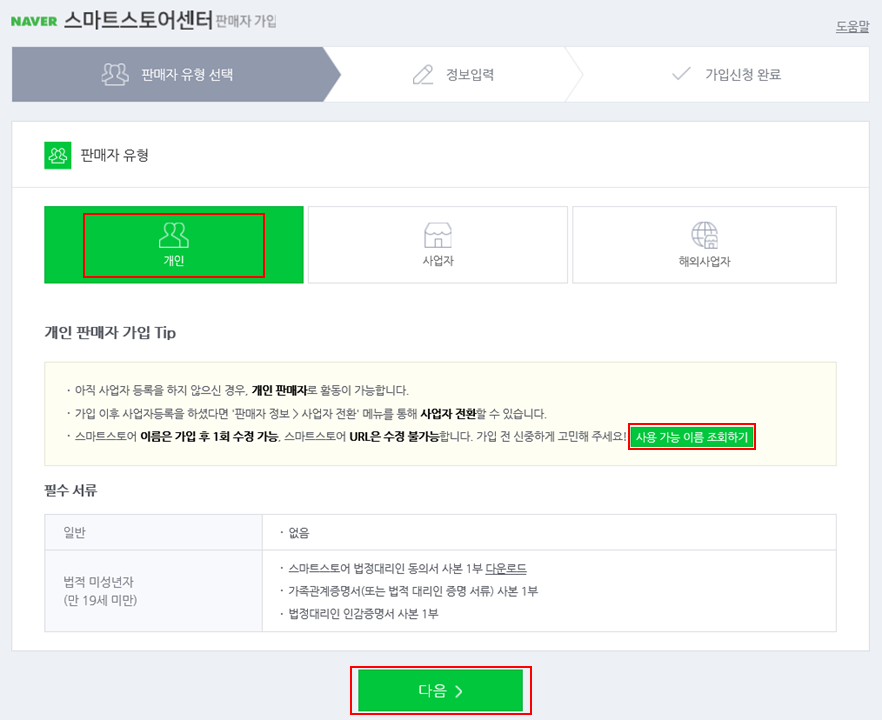The image size is (882, 720).
Task: Choose the 사업자 seller type card
Action: [x=438, y=245]
